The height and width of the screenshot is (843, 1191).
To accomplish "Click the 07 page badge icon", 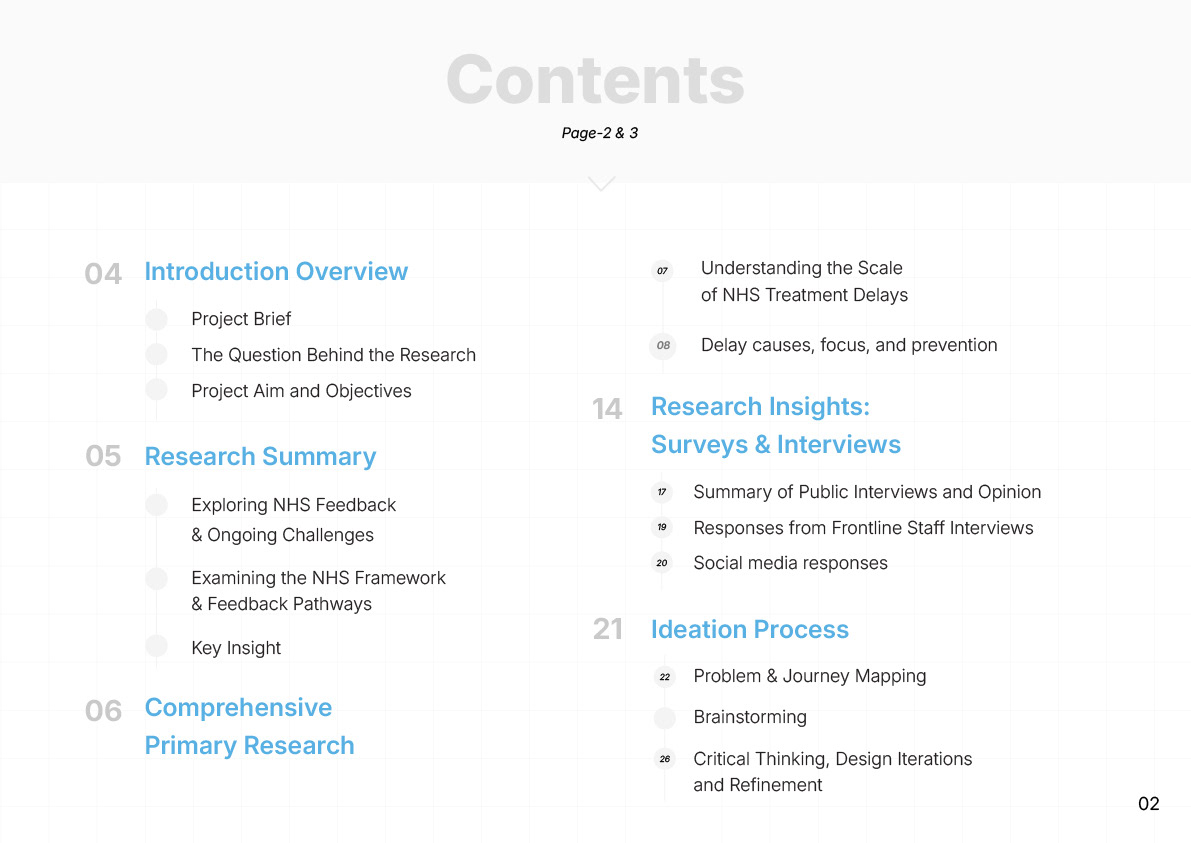I will coord(662,270).
